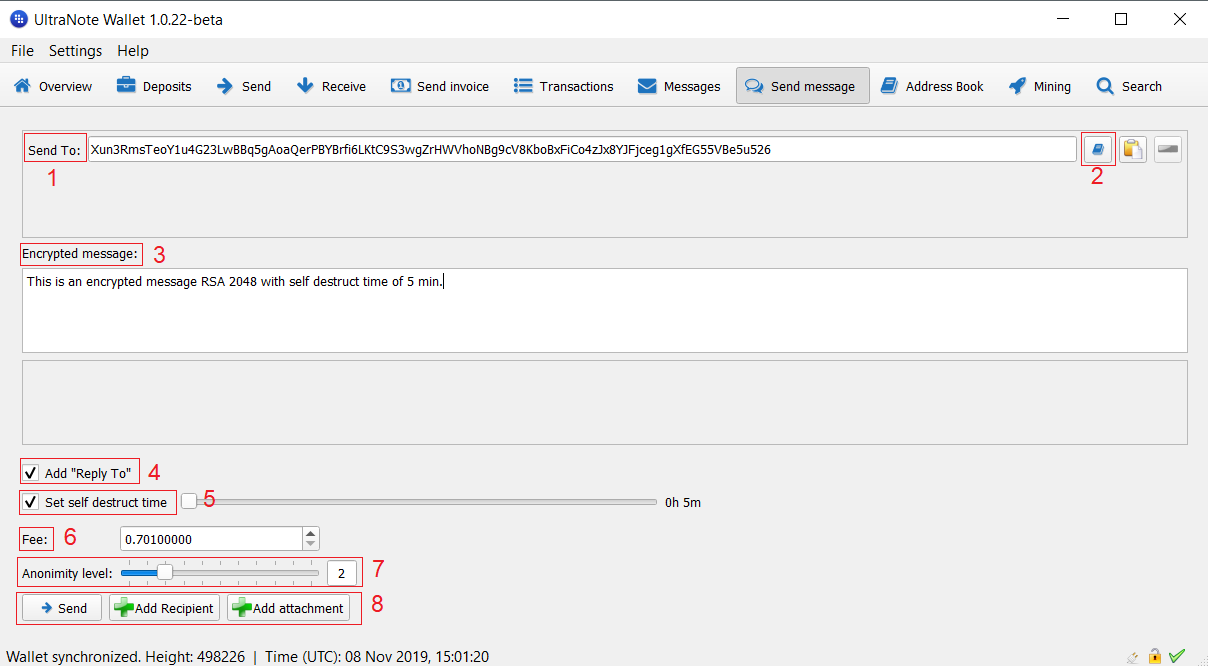Click the Anonimity level value box
Screen dimensions: 1208x666
341,573
